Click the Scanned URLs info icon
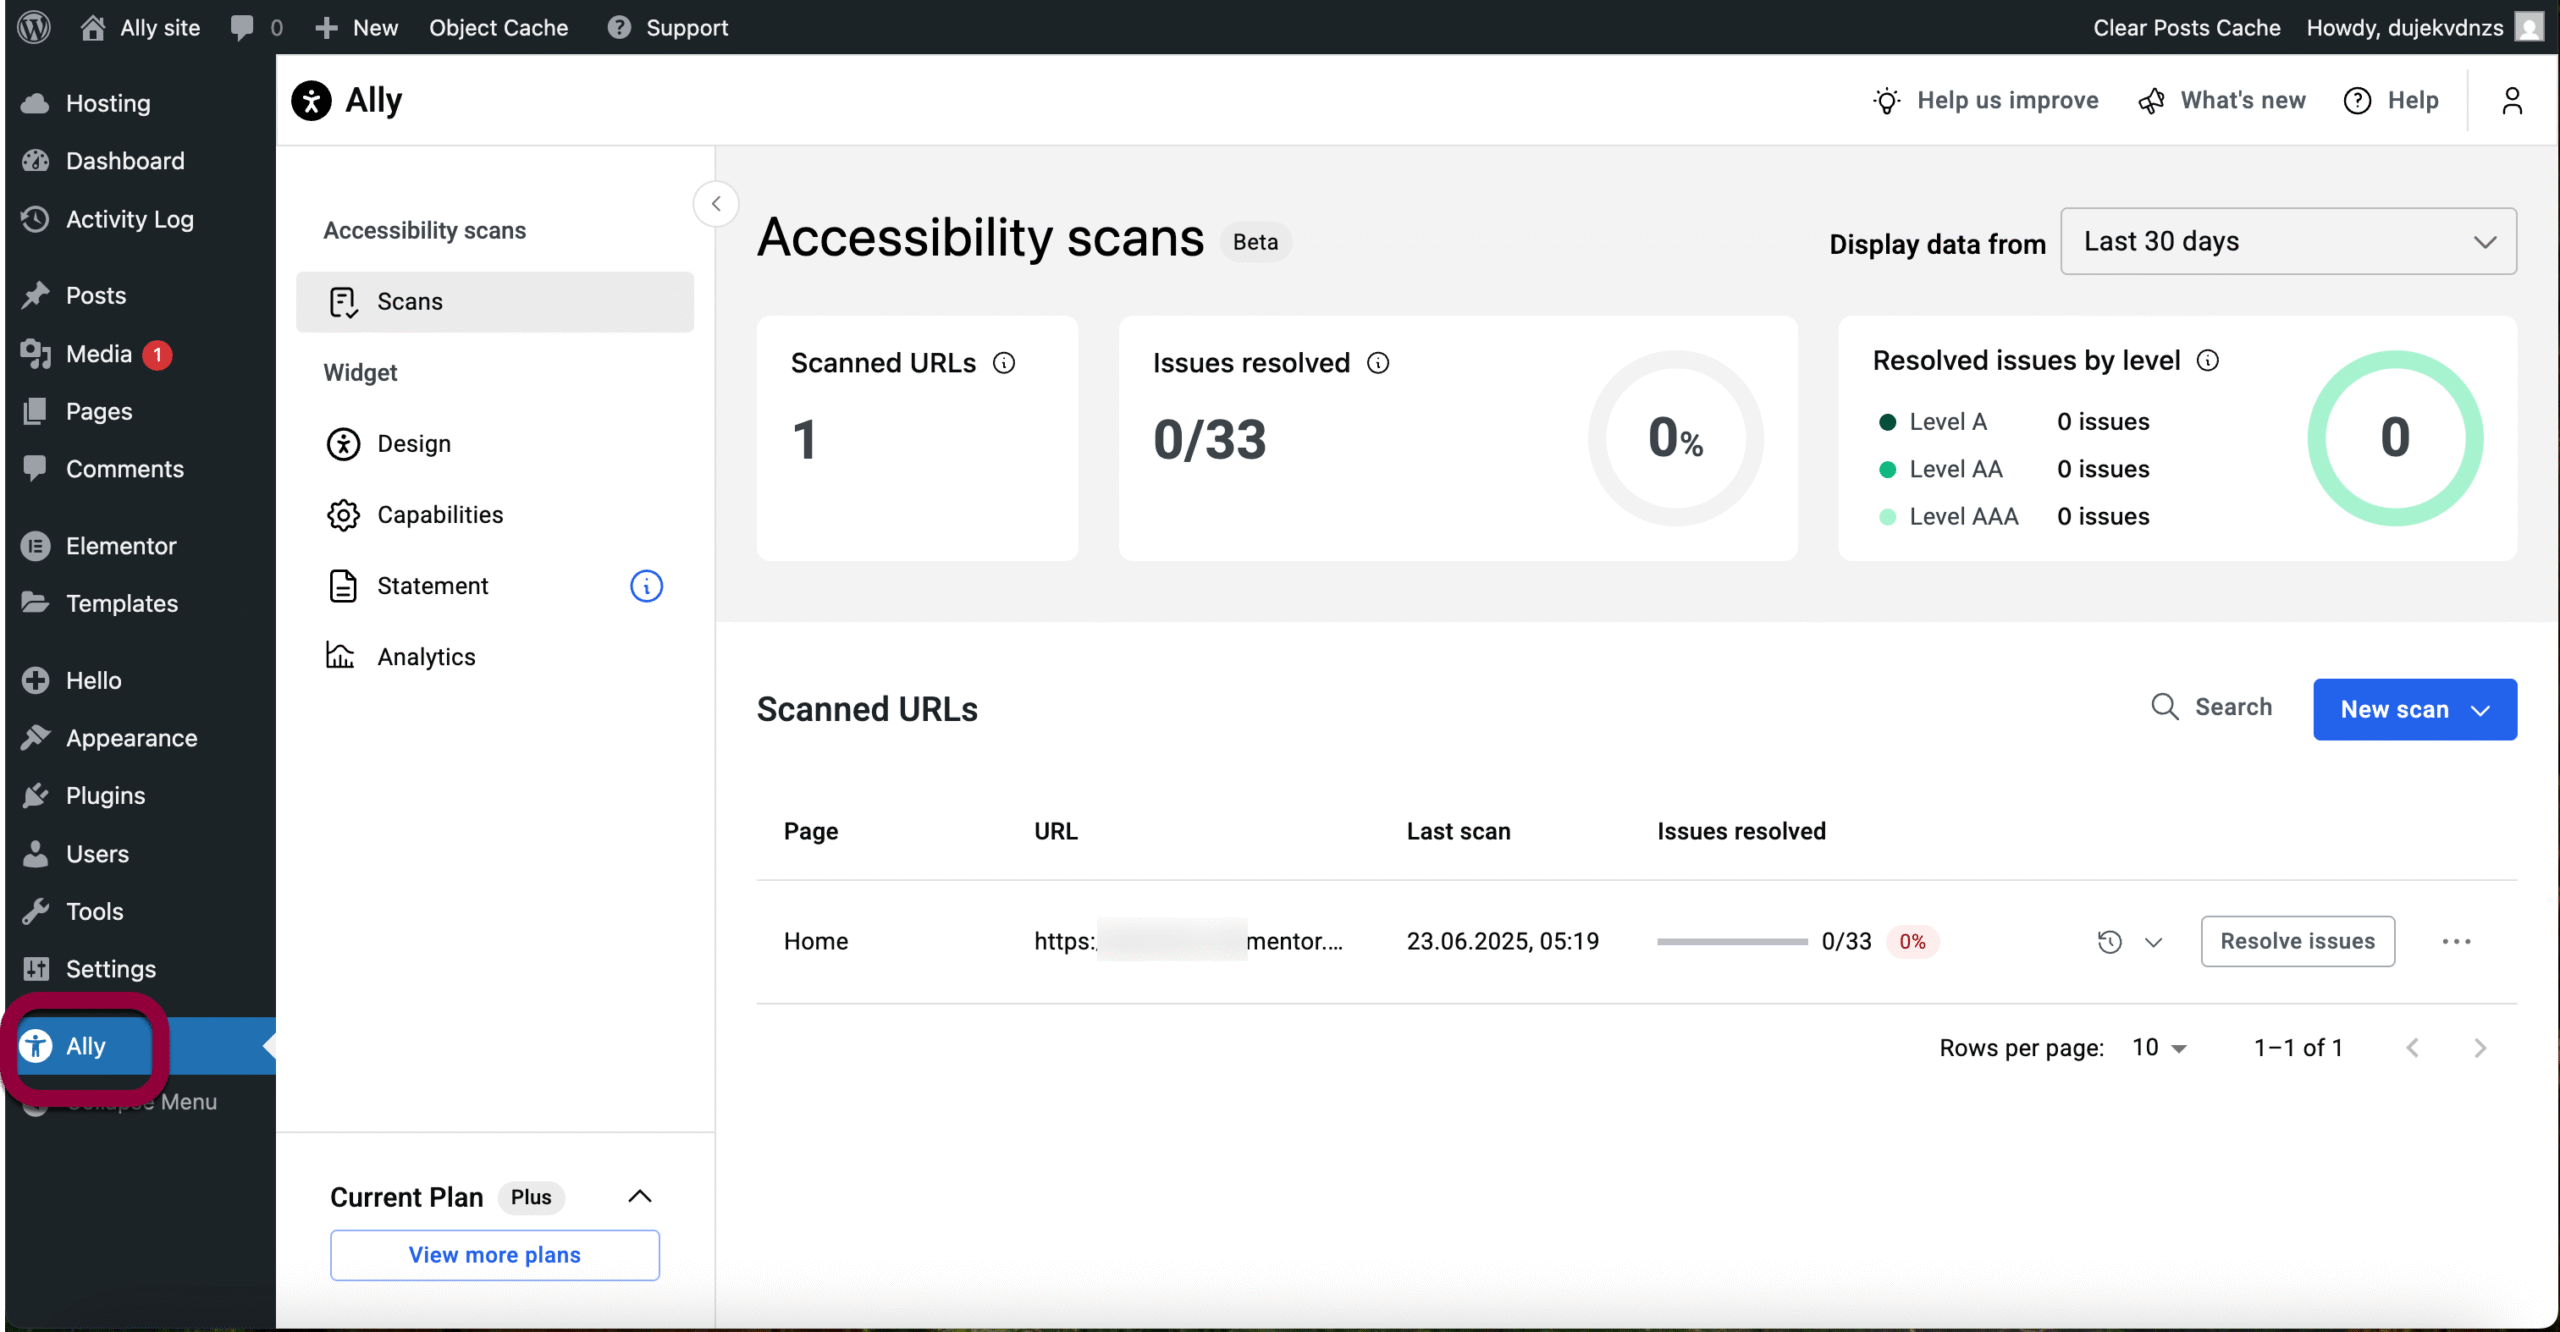The image size is (2560, 1332). 1004,363
